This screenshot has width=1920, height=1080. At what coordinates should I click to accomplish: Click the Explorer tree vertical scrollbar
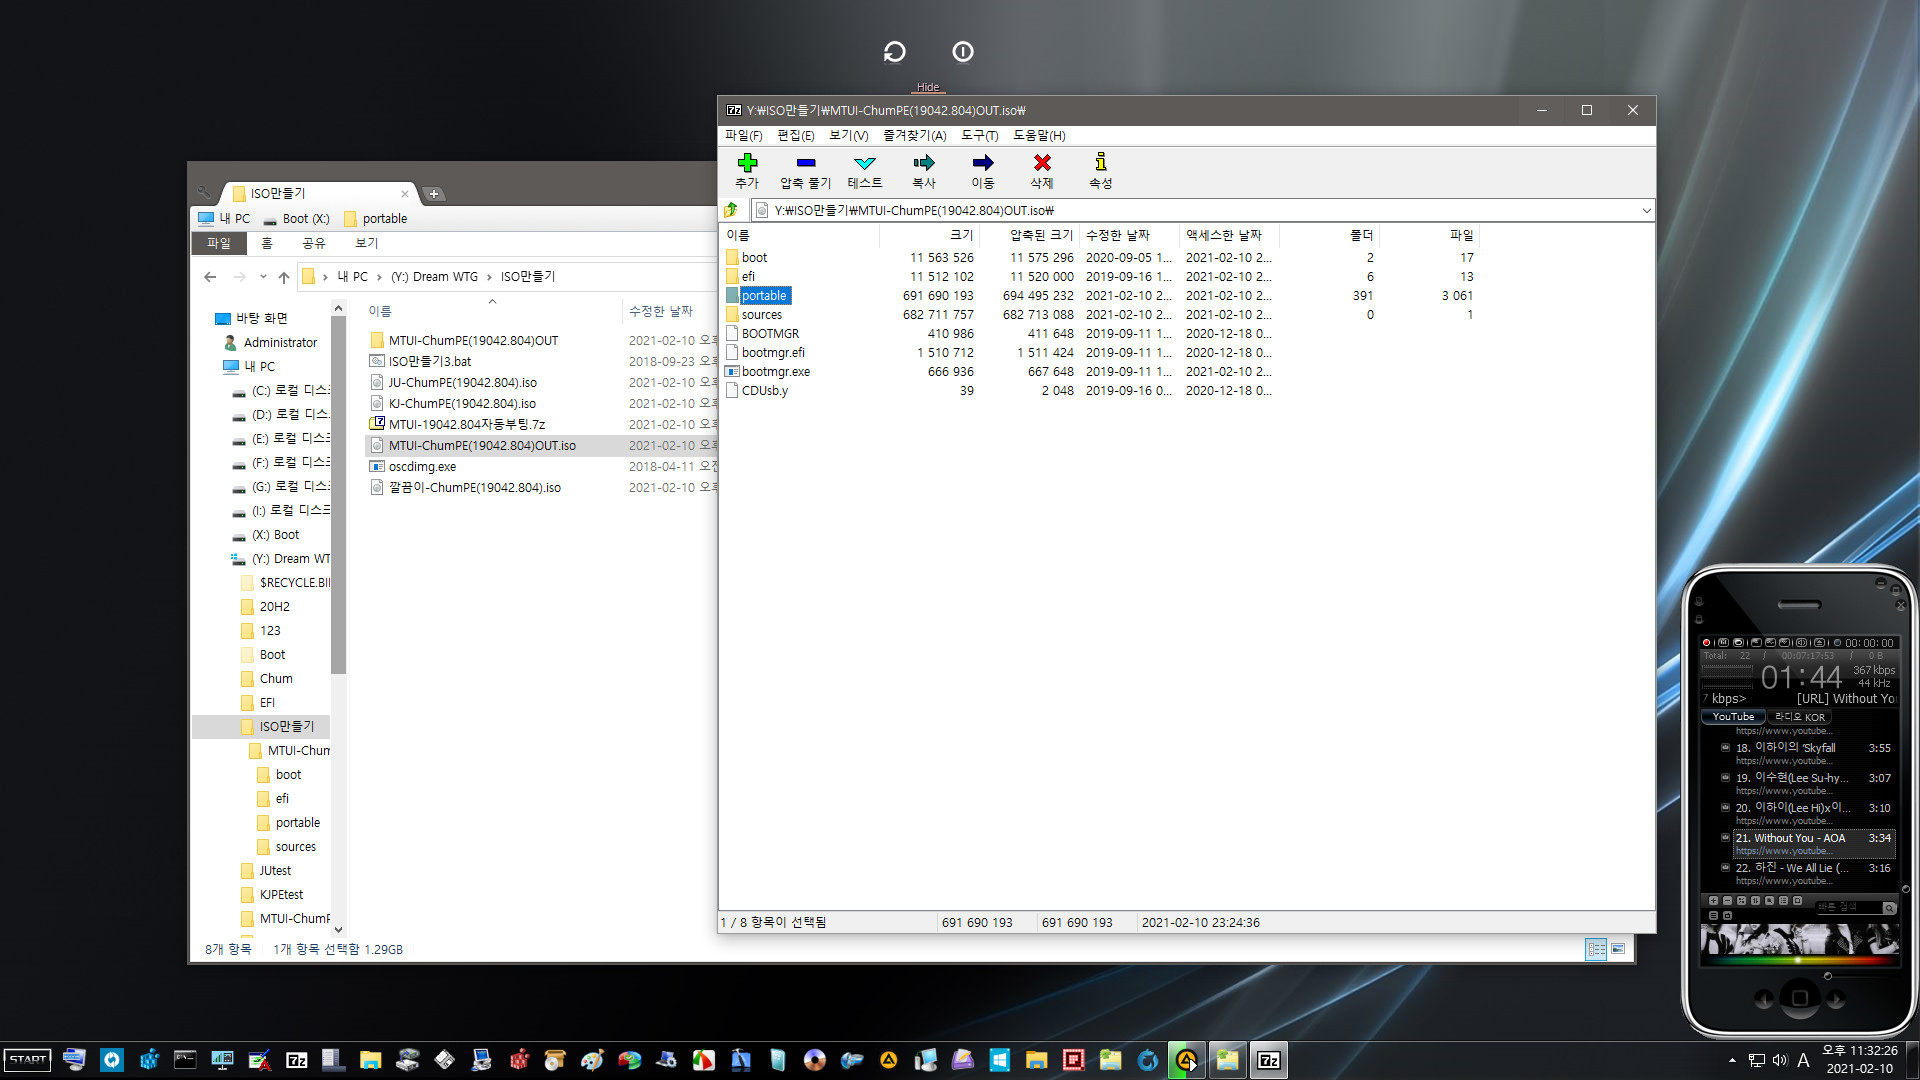338,497
